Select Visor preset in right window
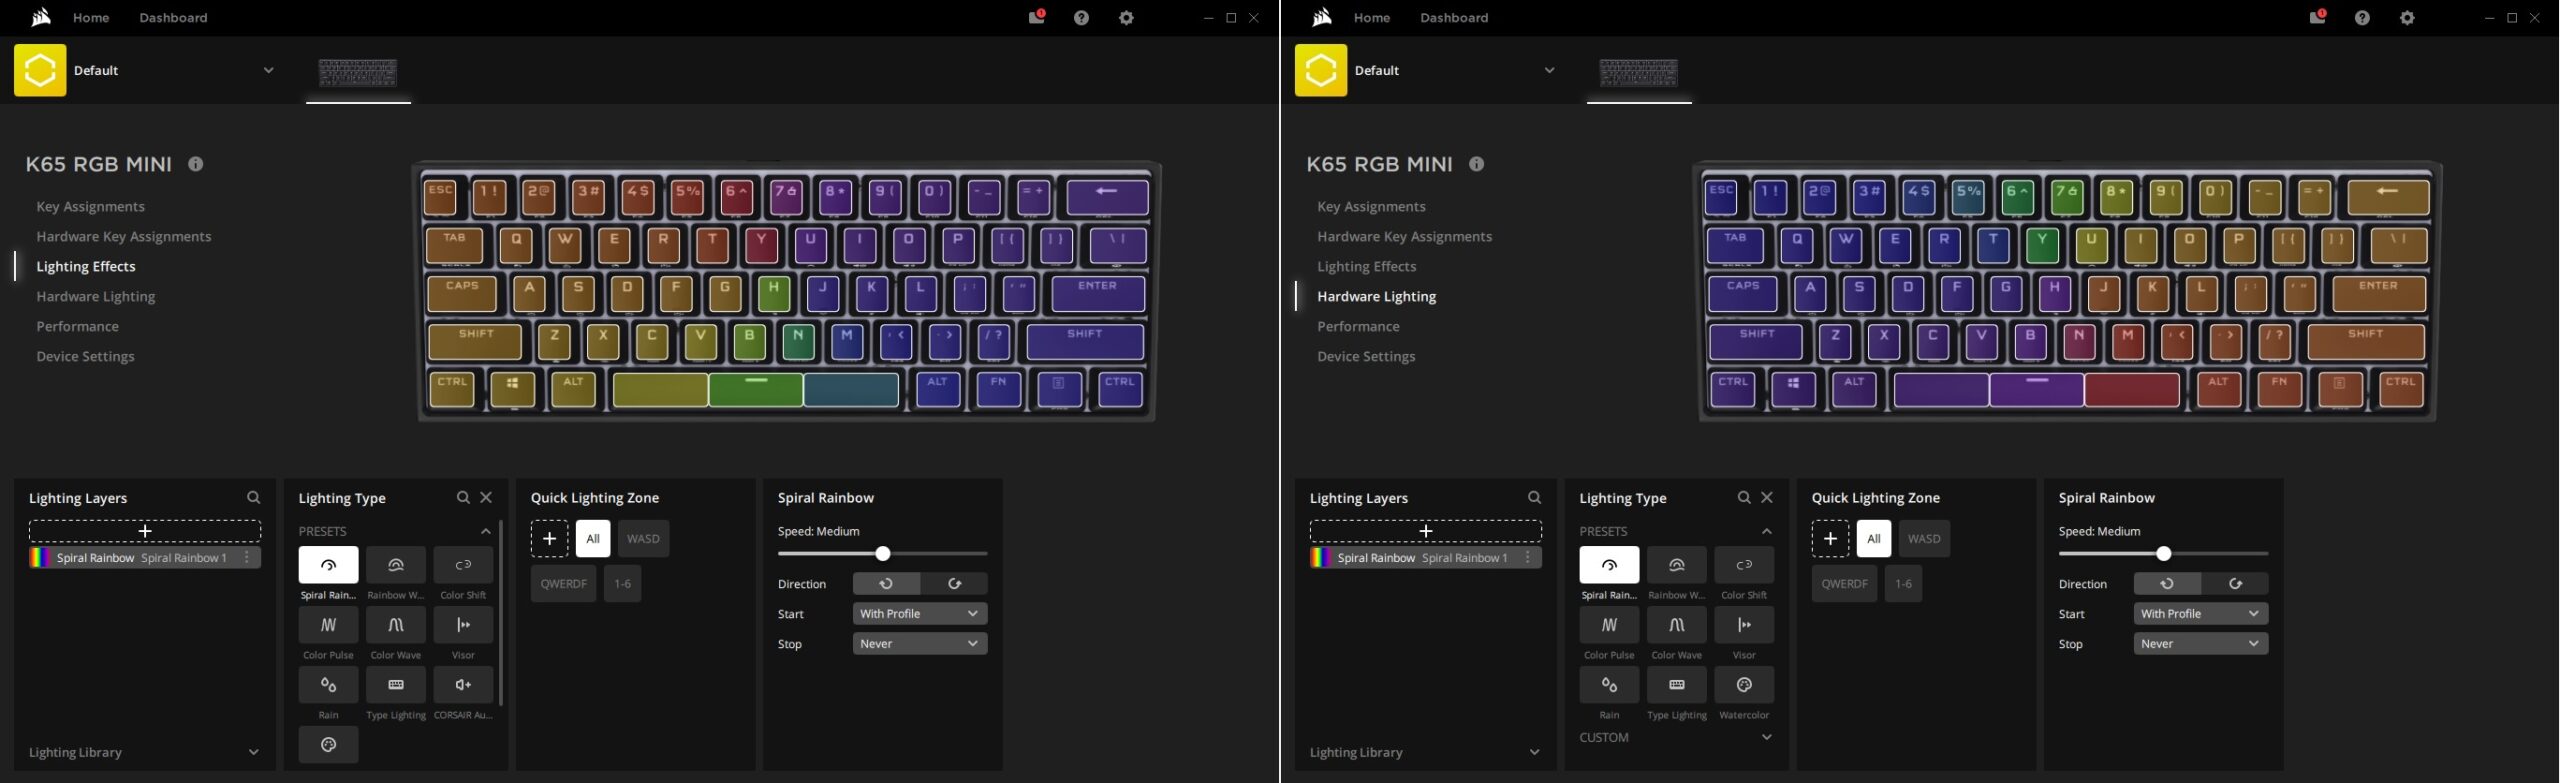Viewport: 2560px width, 783px height. coord(1744,625)
